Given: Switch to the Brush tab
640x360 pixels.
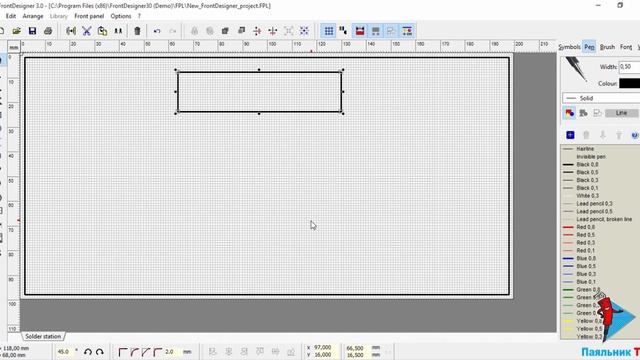Looking at the screenshot, I should 607,47.
